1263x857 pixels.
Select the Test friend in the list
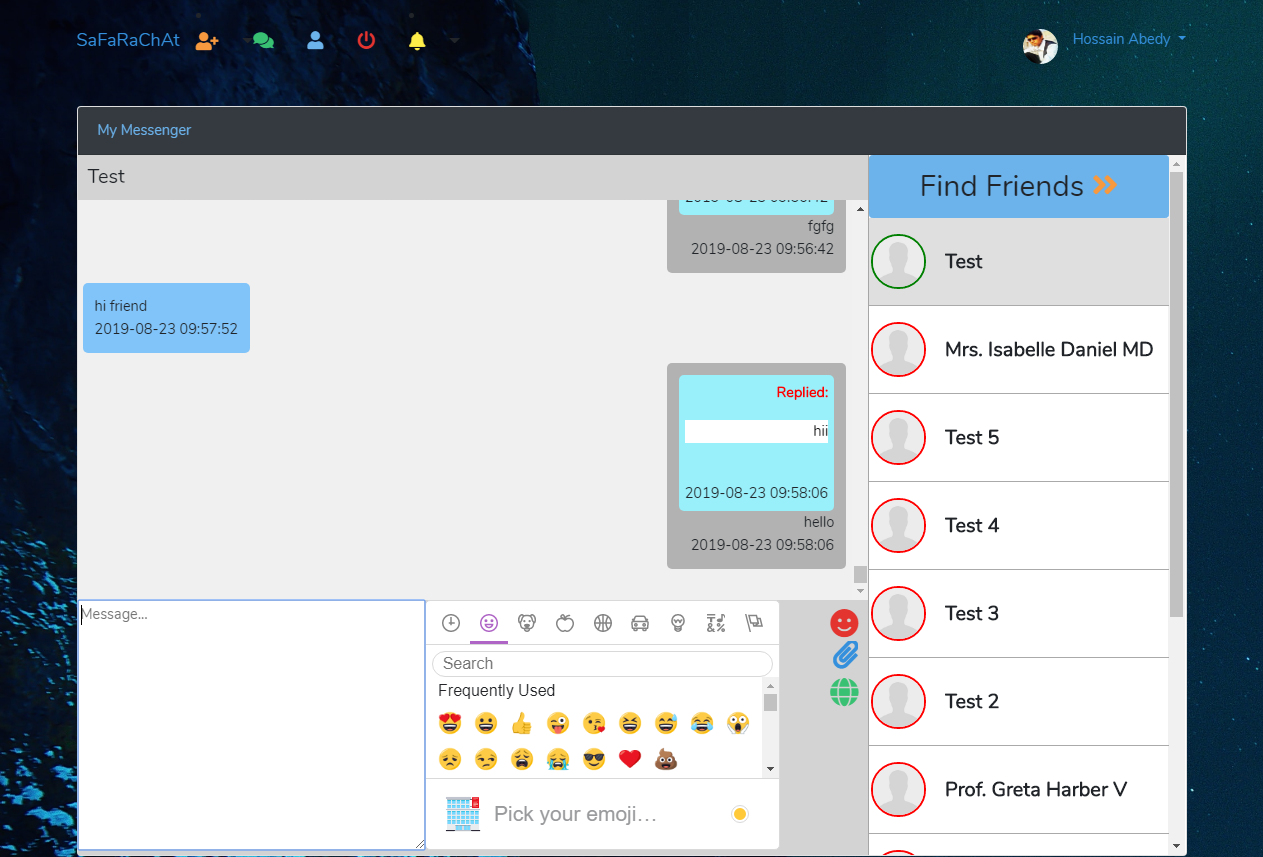[x=1019, y=262]
